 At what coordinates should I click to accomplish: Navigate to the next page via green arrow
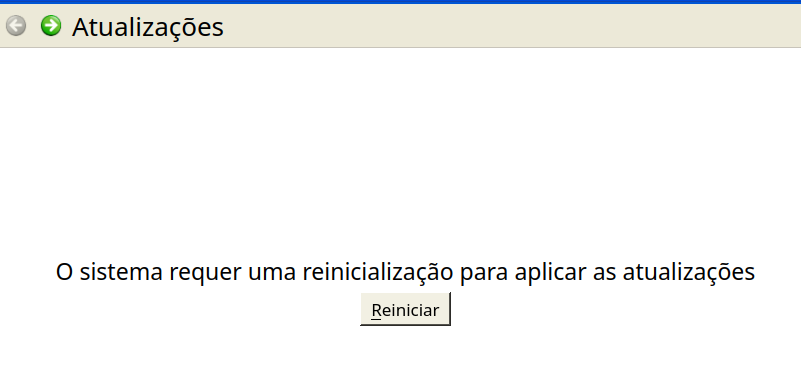pos(51,26)
